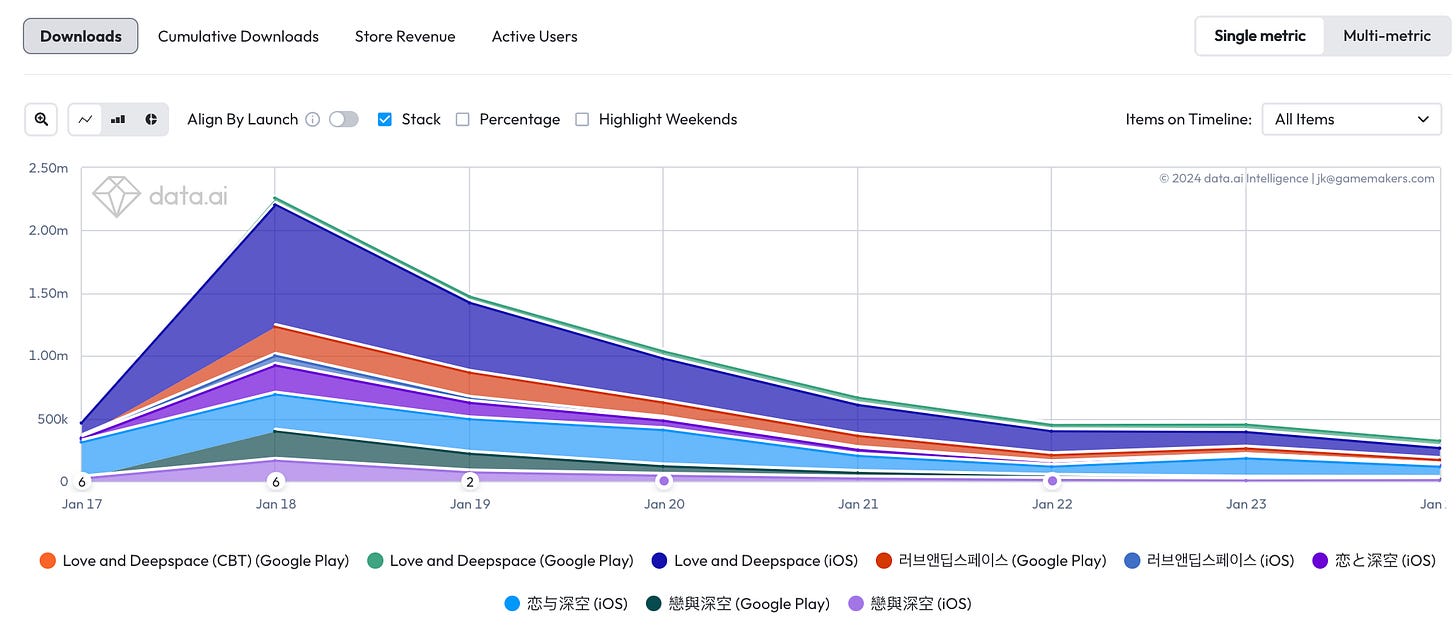Click the Jan 19 event marker showing 2
This screenshot has width=1456, height=638.
(x=470, y=482)
